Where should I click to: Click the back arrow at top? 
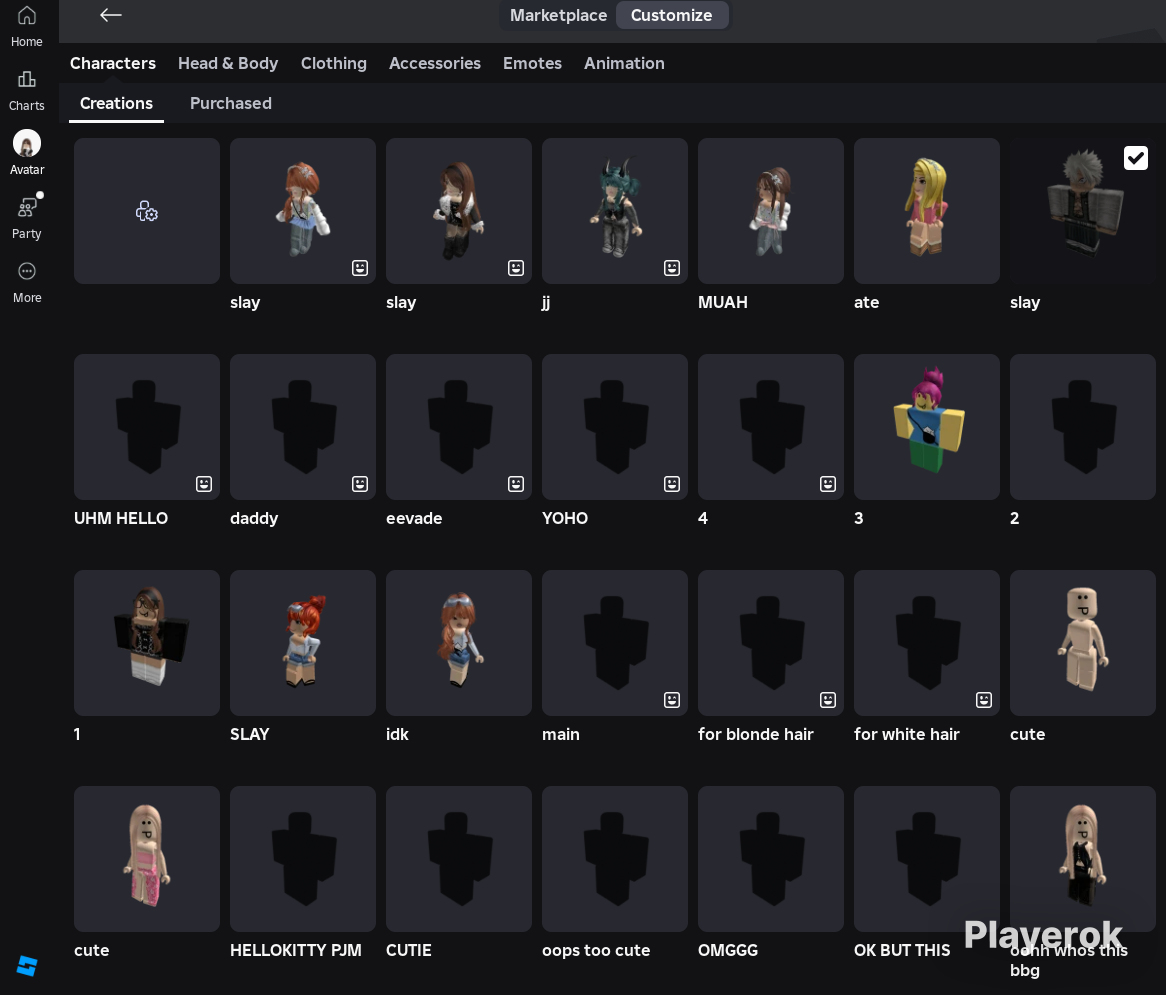111,15
